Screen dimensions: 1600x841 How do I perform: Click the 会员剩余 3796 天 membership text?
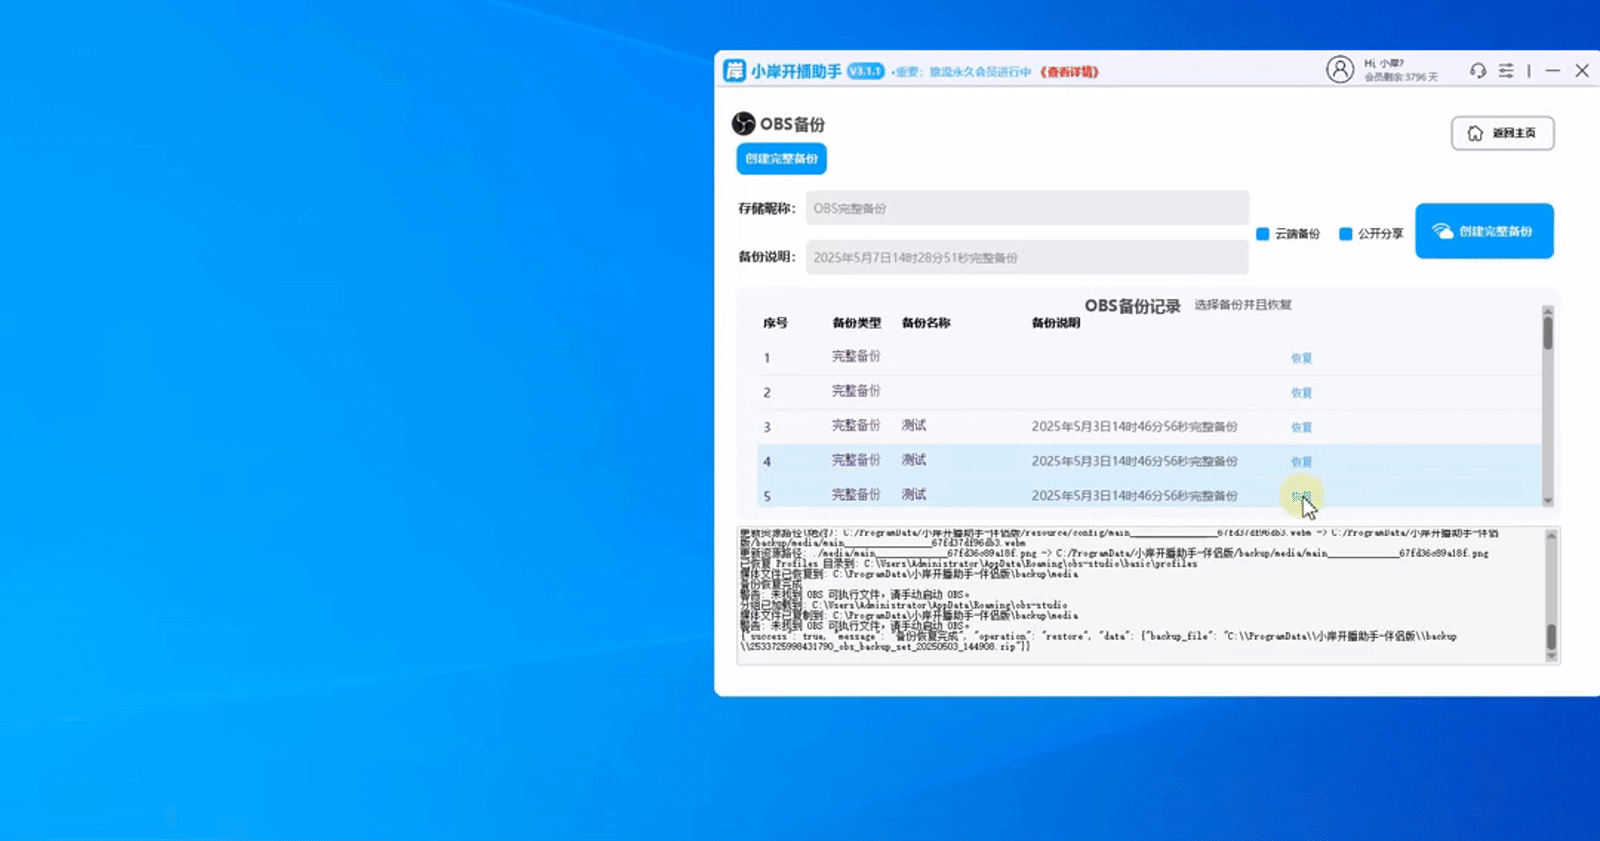1401,77
